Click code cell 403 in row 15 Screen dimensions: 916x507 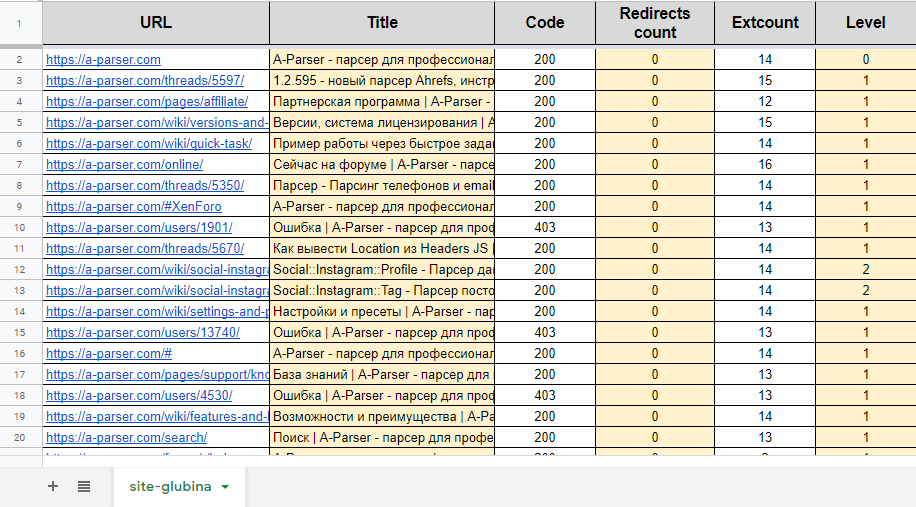point(544,333)
